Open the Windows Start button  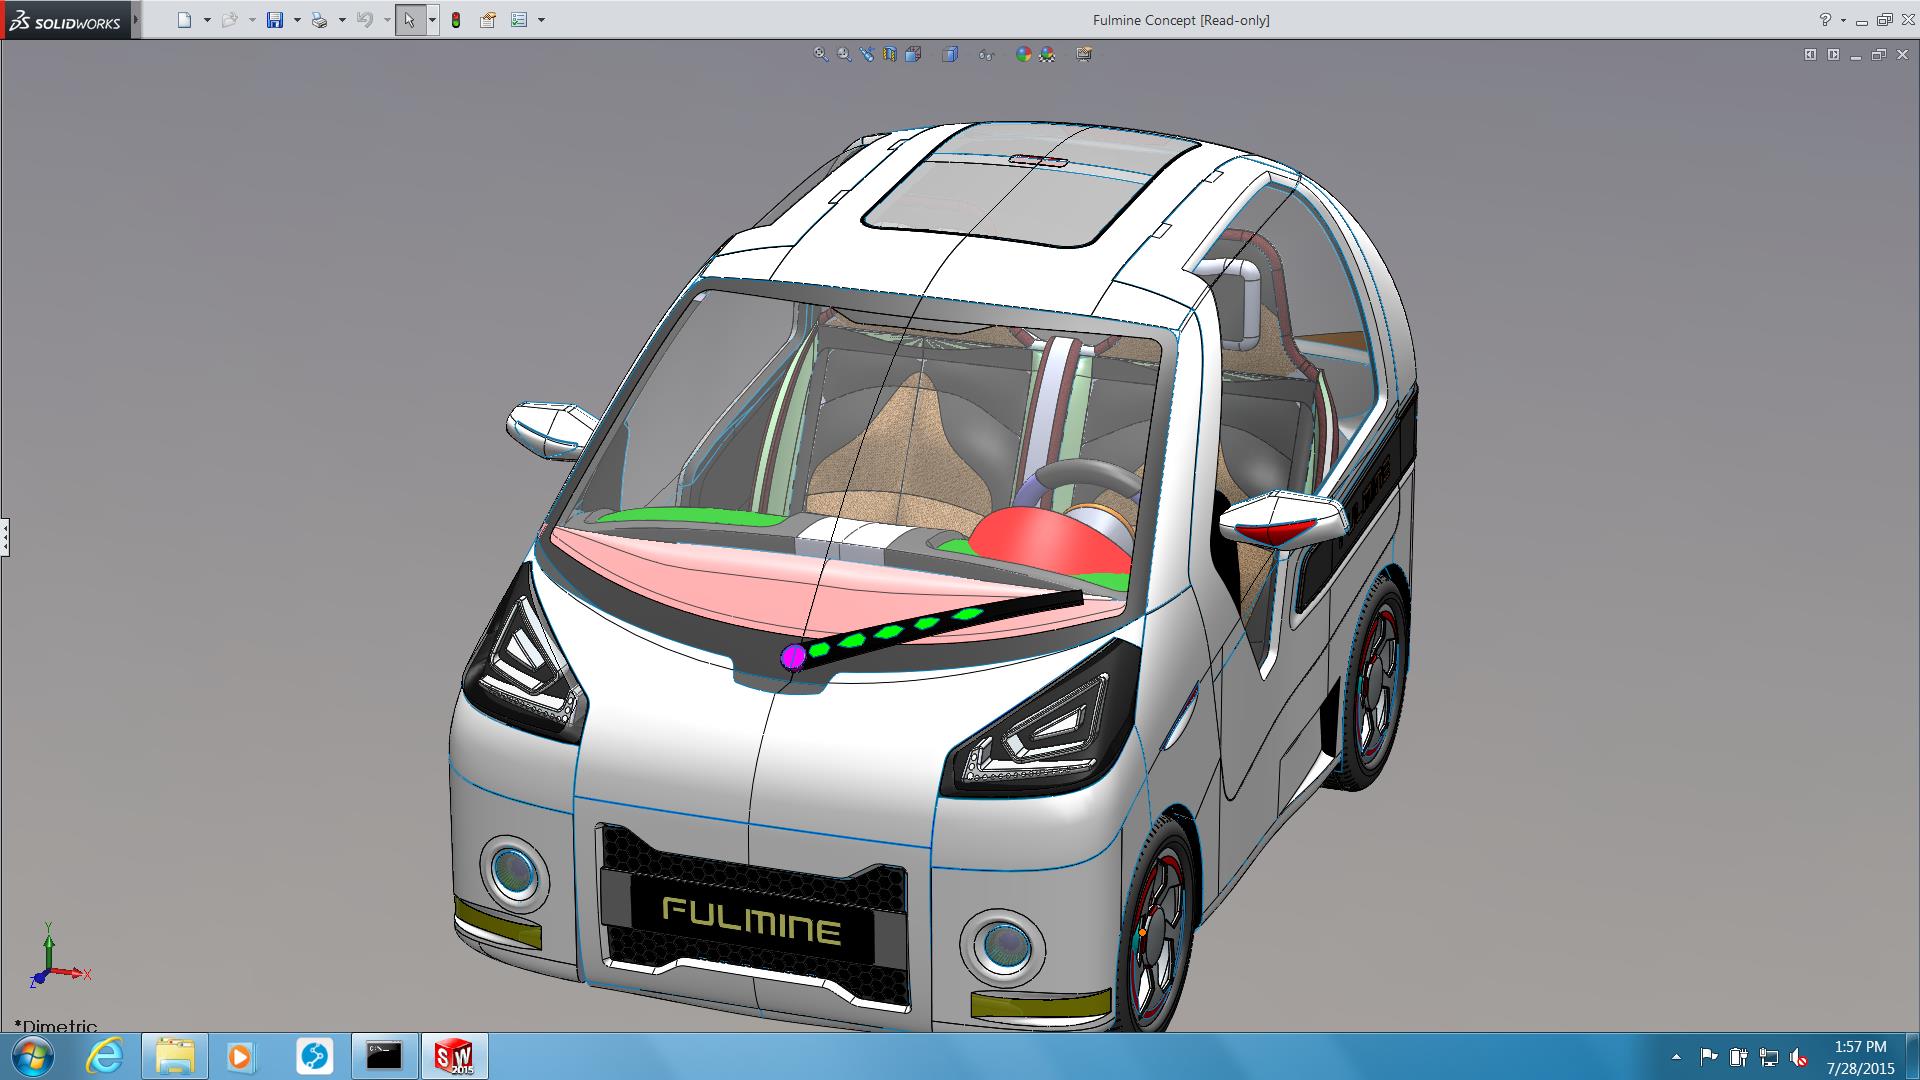click(x=32, y=1056)
